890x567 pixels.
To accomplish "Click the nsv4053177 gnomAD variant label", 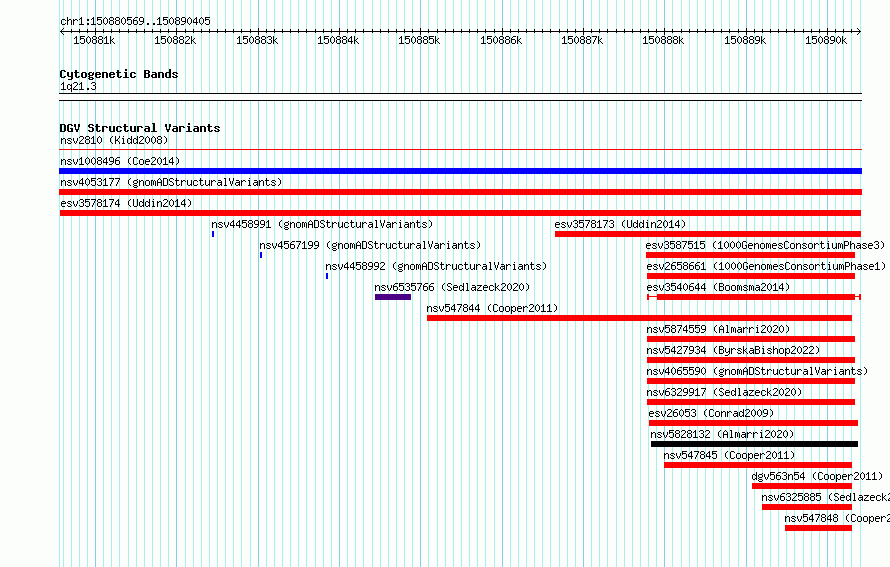I will click(171, 182).
